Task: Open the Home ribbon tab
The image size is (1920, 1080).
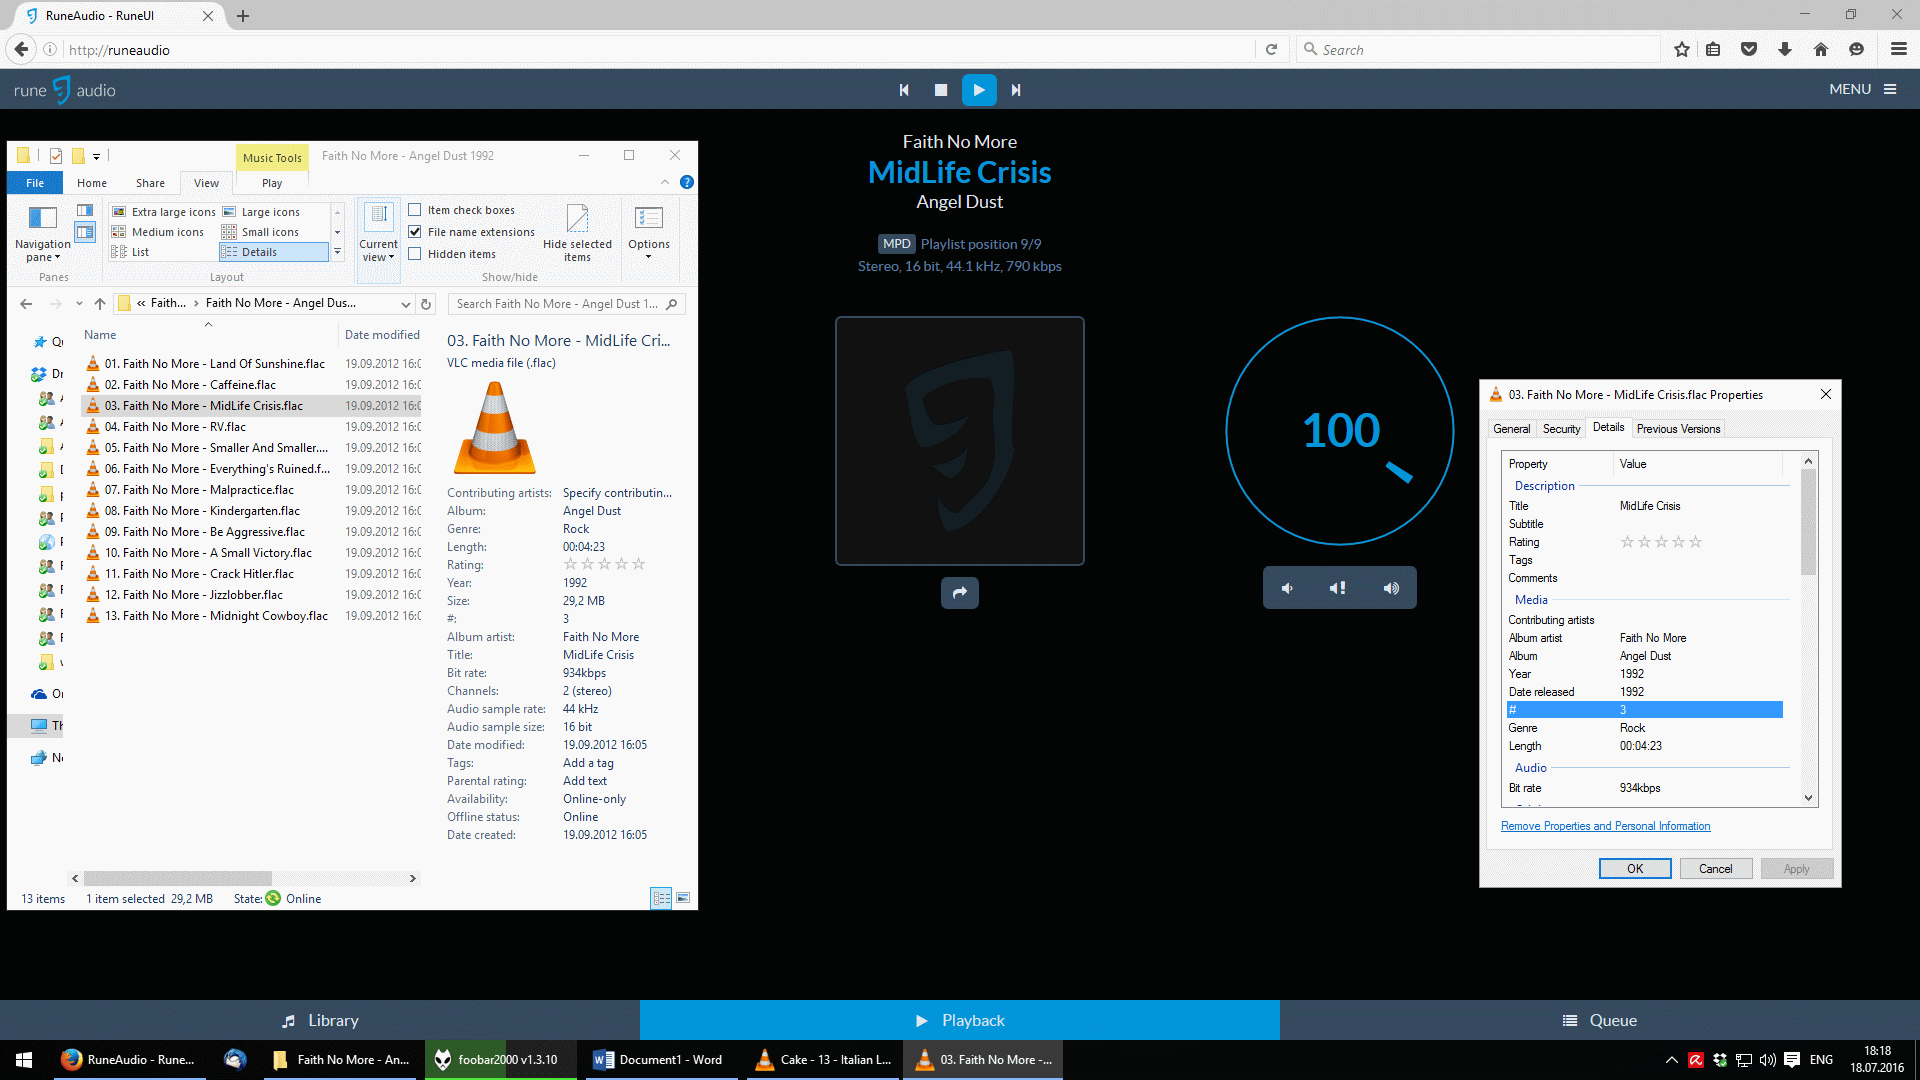Action: click(x=92, y=183)
